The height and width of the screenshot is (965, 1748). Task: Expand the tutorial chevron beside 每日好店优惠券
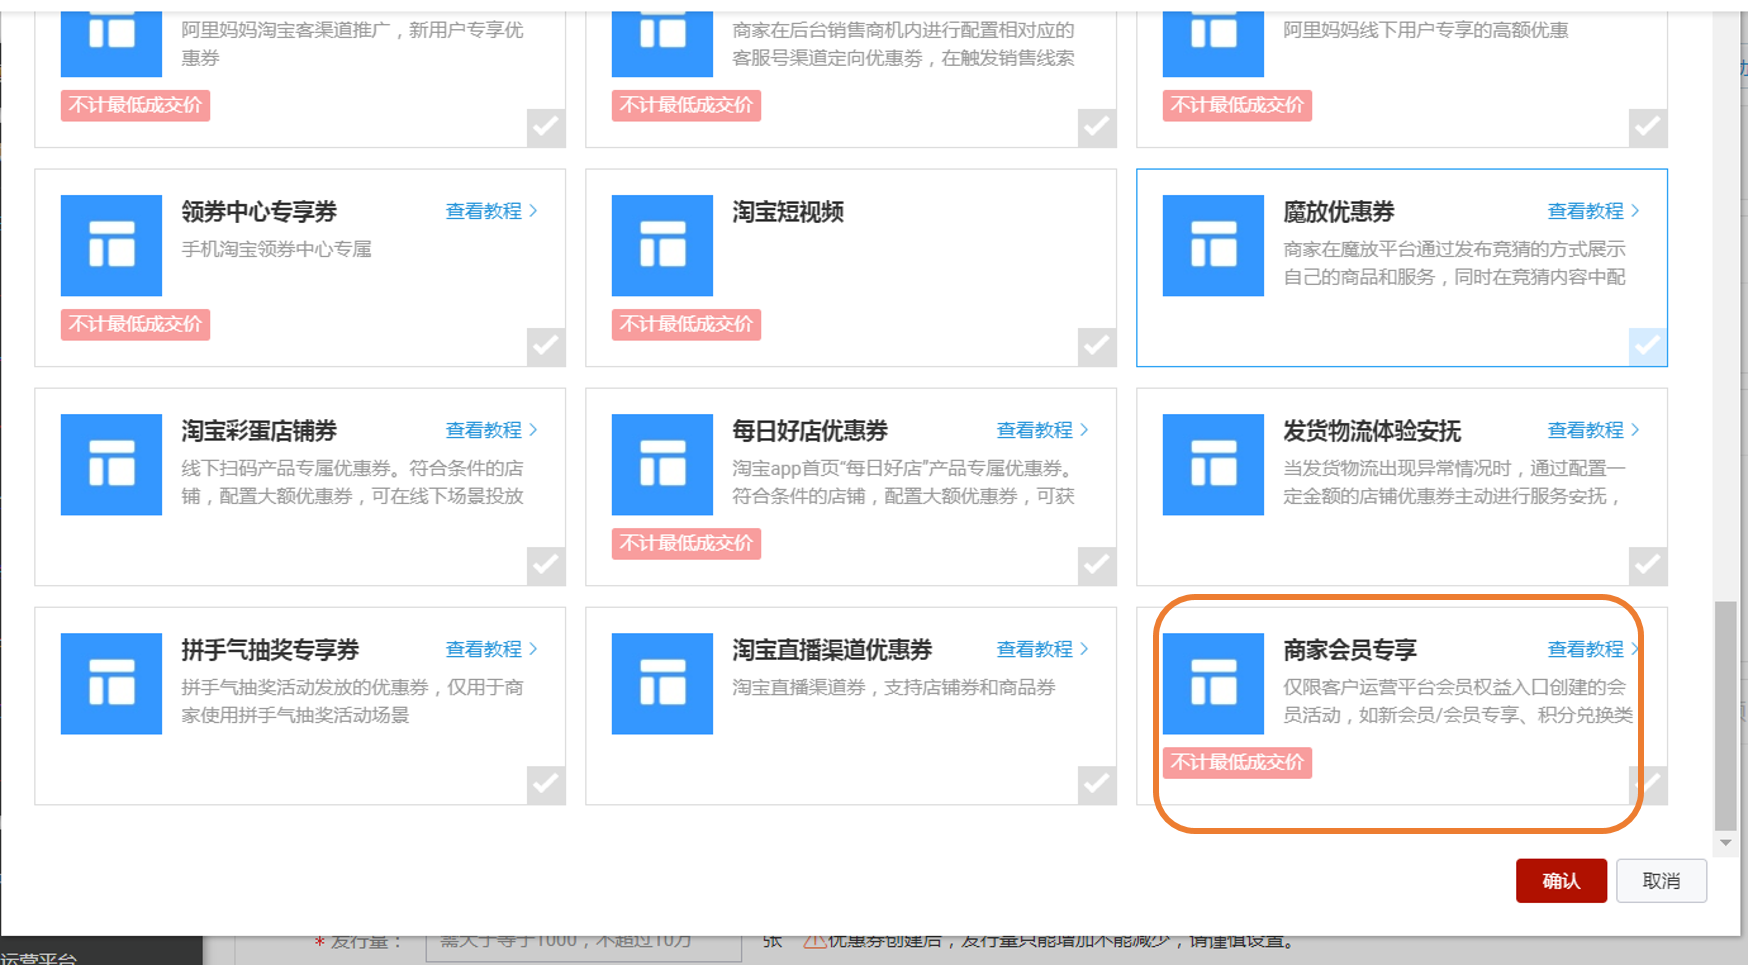tap(1086, 430)
